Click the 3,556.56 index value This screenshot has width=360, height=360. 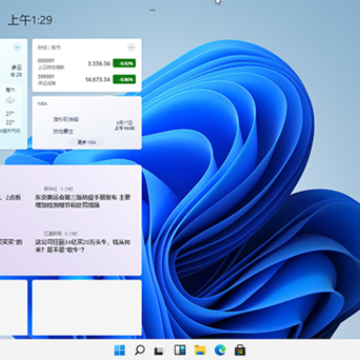click(99, 63)
